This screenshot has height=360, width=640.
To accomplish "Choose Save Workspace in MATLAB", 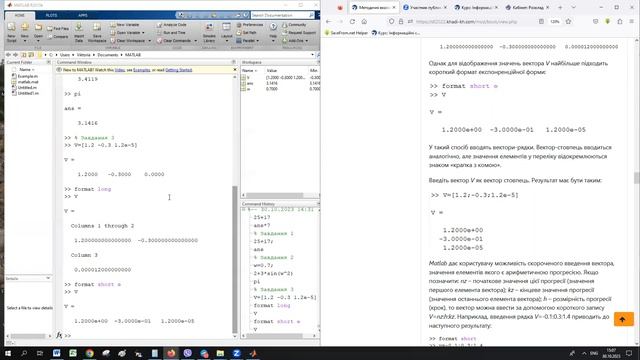I will pos(97,33).
